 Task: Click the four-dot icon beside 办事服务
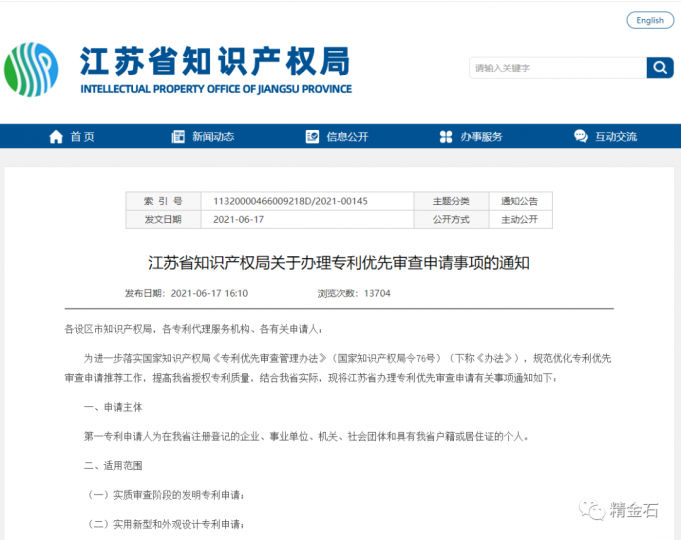446,137
